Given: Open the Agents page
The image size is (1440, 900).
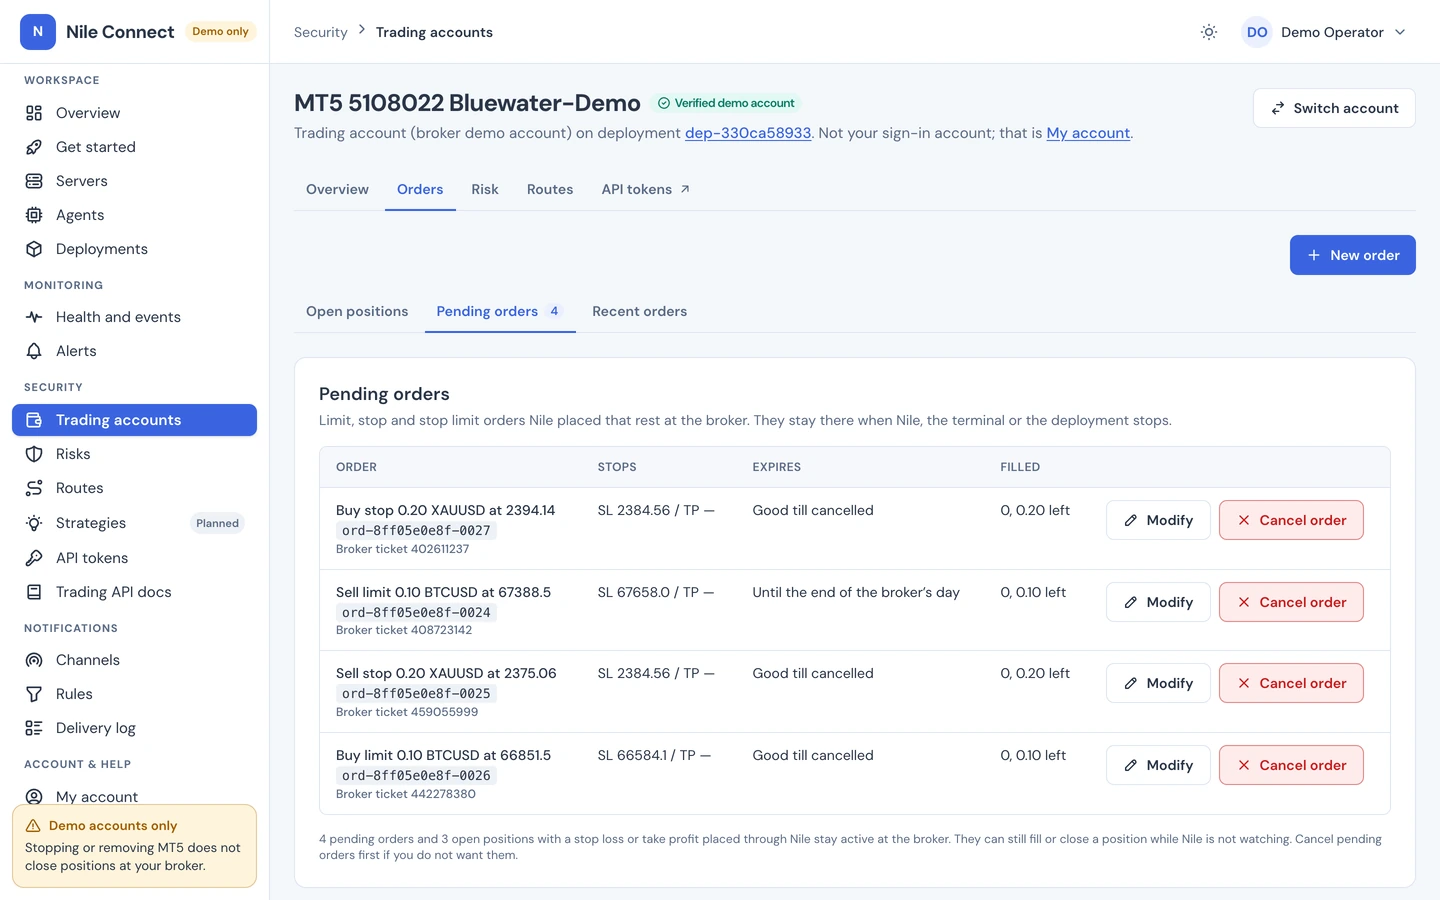Looking at the screenshot, I should [134, 215].
